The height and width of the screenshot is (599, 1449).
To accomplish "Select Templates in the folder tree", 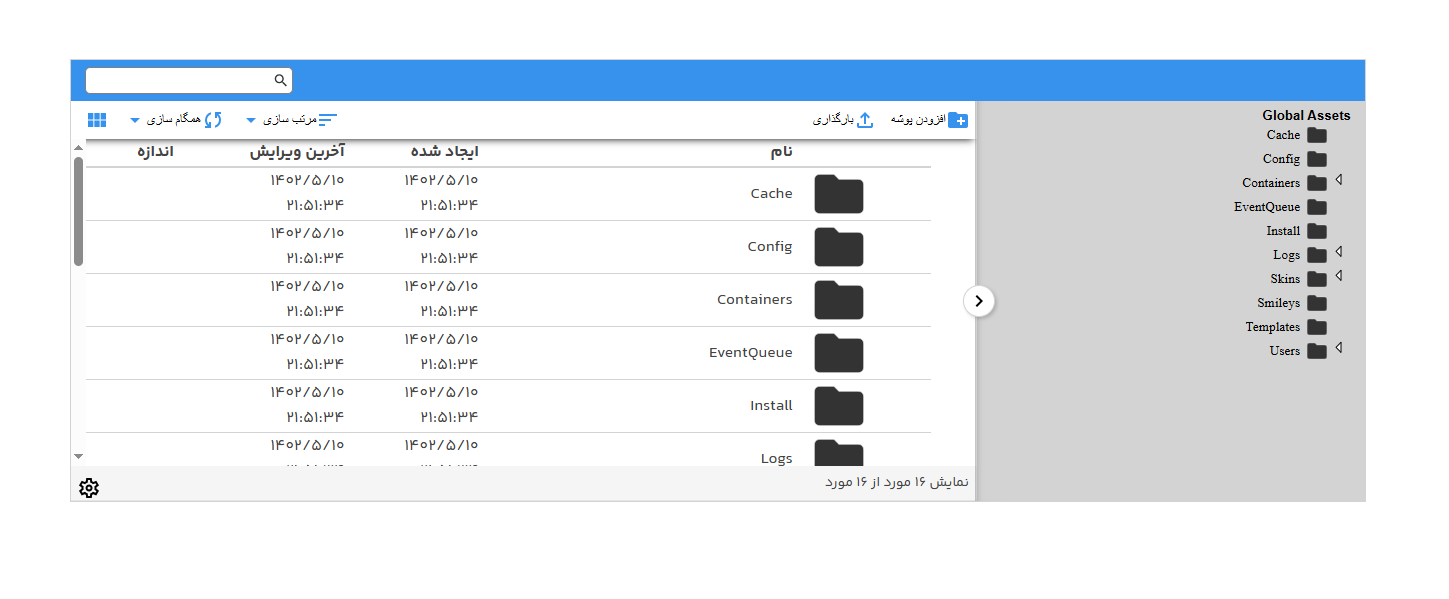I will tap(1272, 327).
